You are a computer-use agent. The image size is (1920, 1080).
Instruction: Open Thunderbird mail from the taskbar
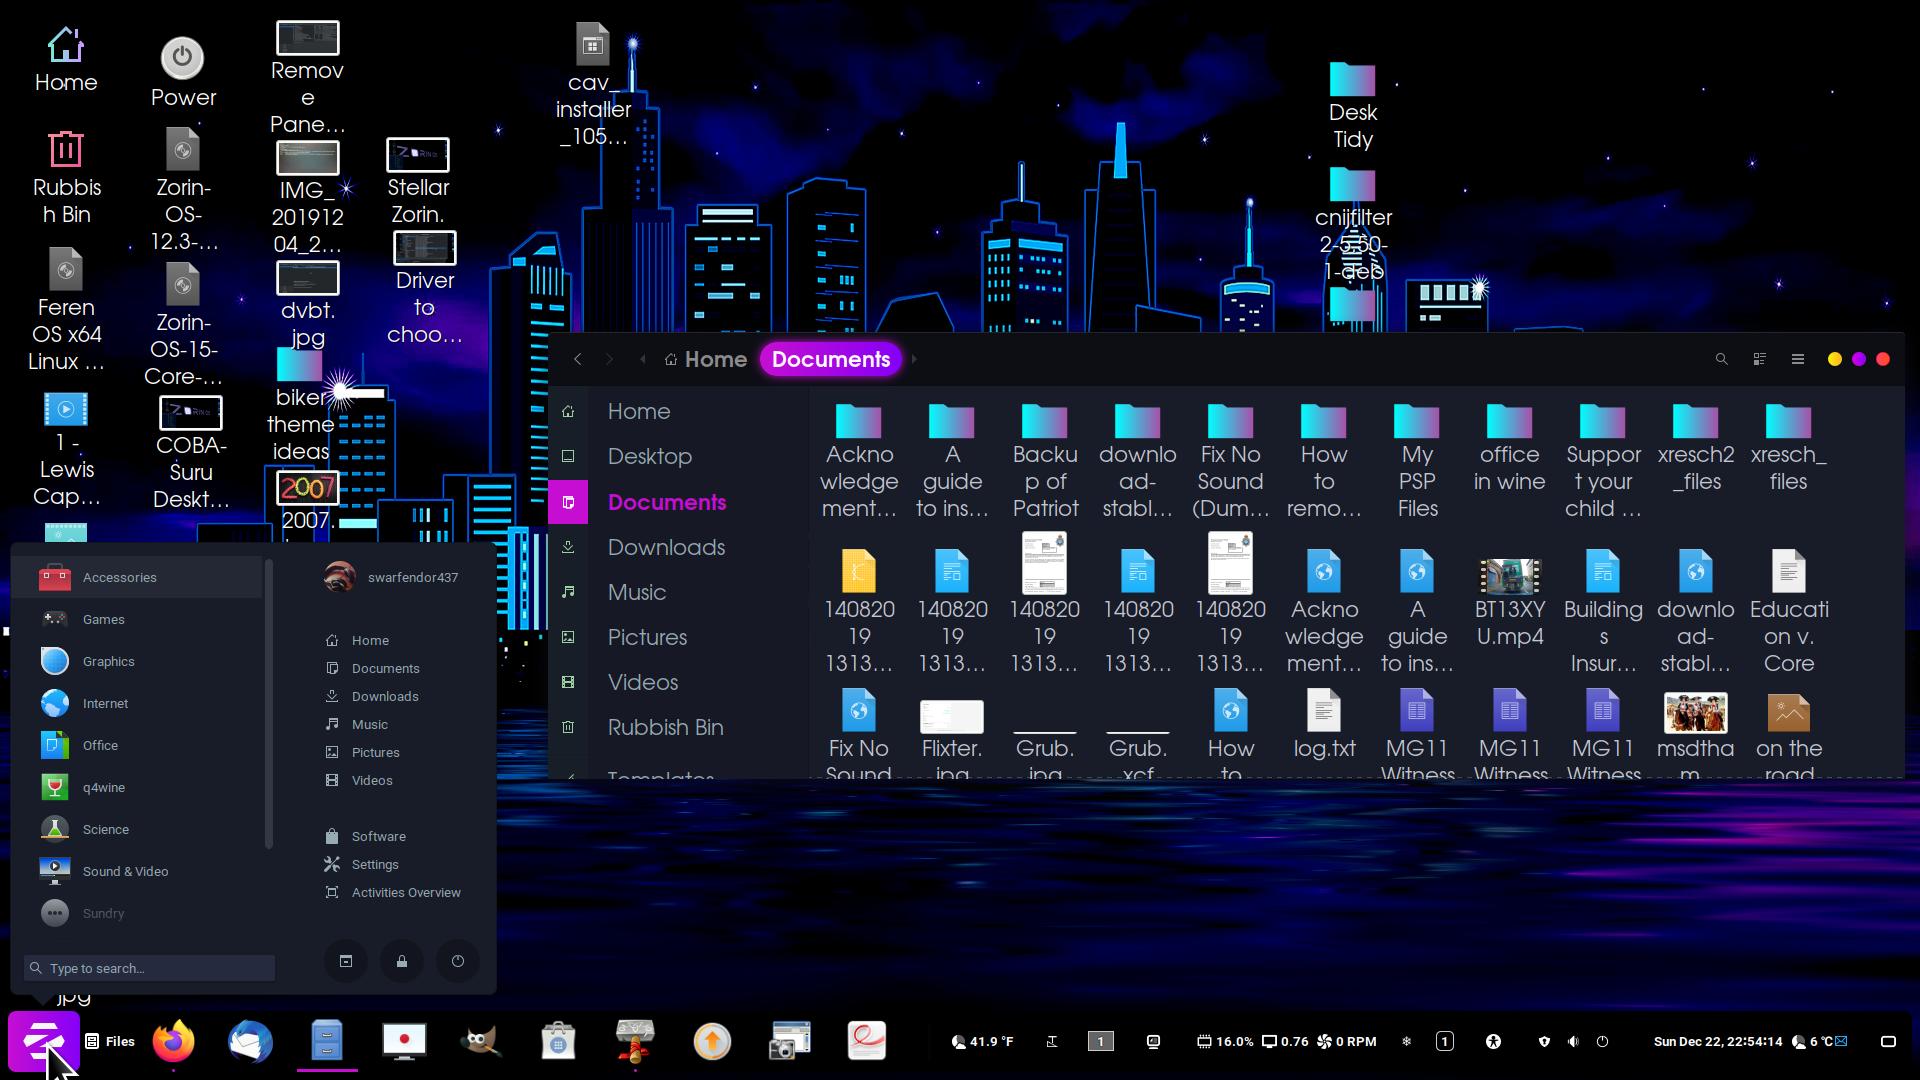pyautogui.click(x=250, y=1041)
